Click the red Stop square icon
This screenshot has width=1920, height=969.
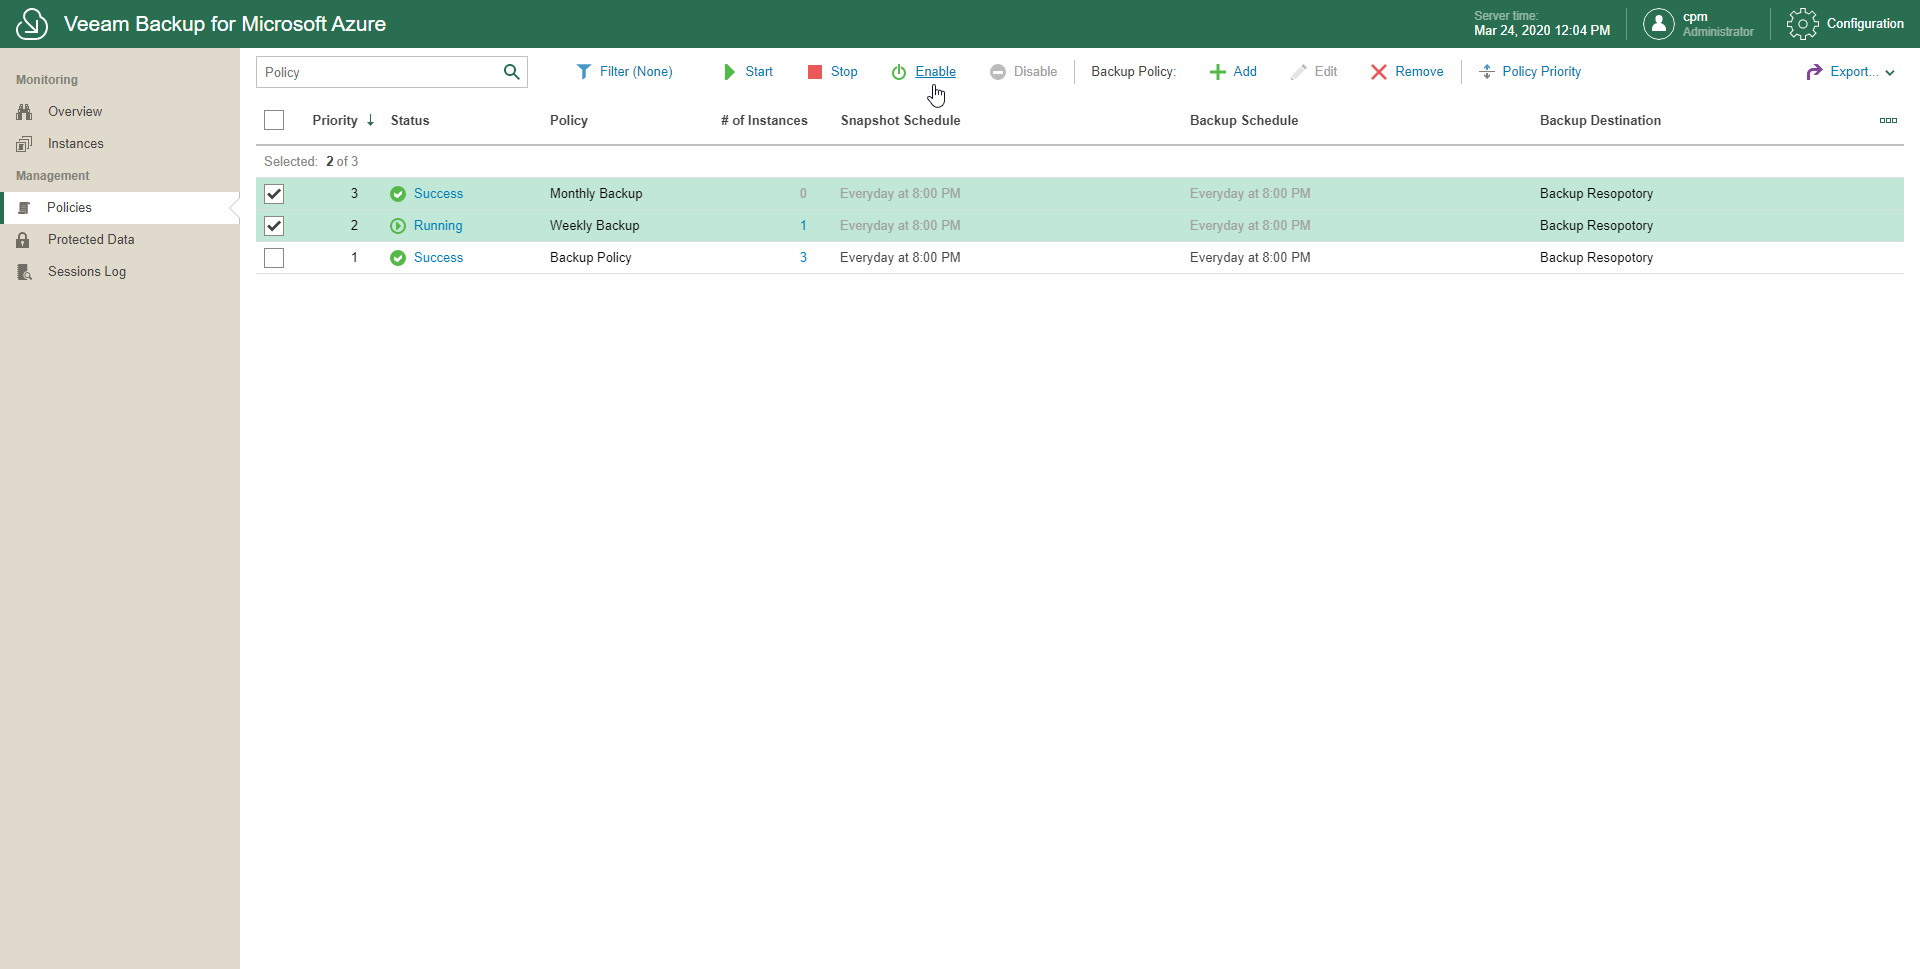(815, 72)
